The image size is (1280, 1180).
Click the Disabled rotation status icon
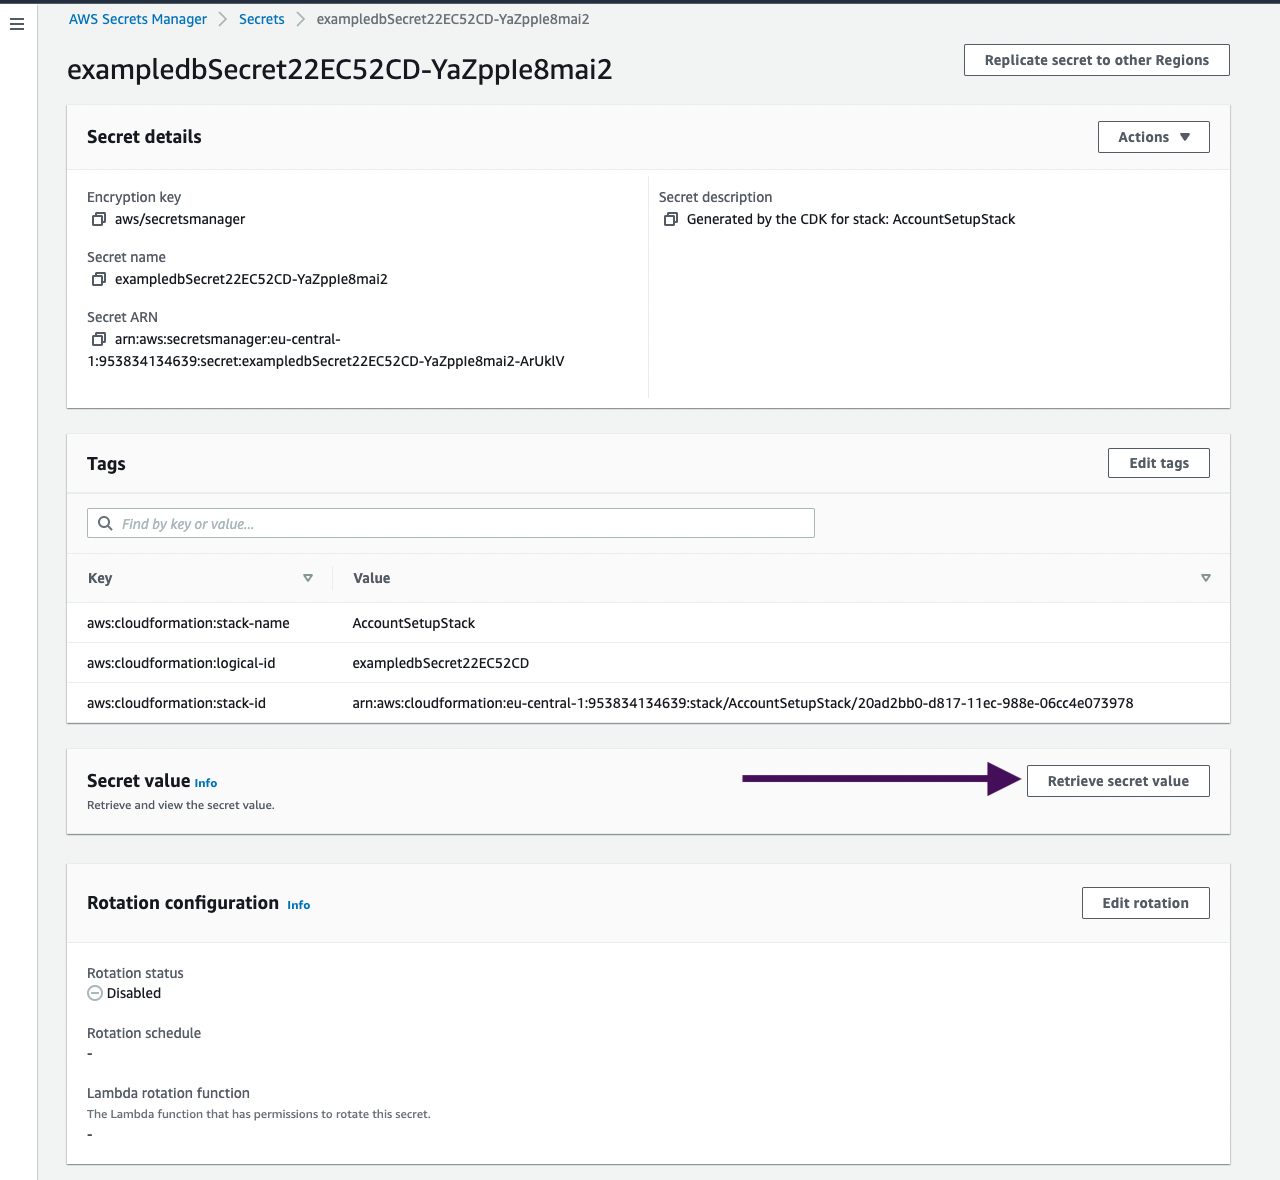click(95, 993)
